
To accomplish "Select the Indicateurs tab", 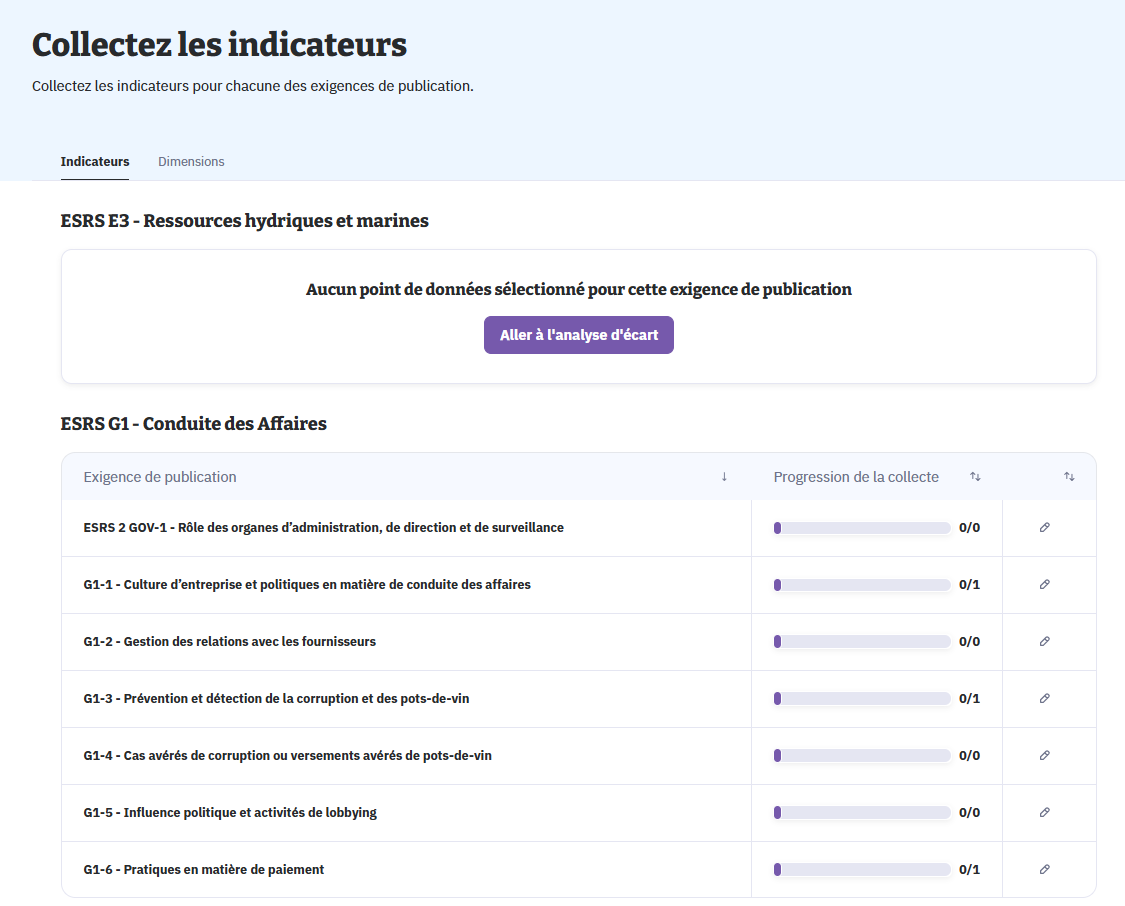I will (95, 161).
